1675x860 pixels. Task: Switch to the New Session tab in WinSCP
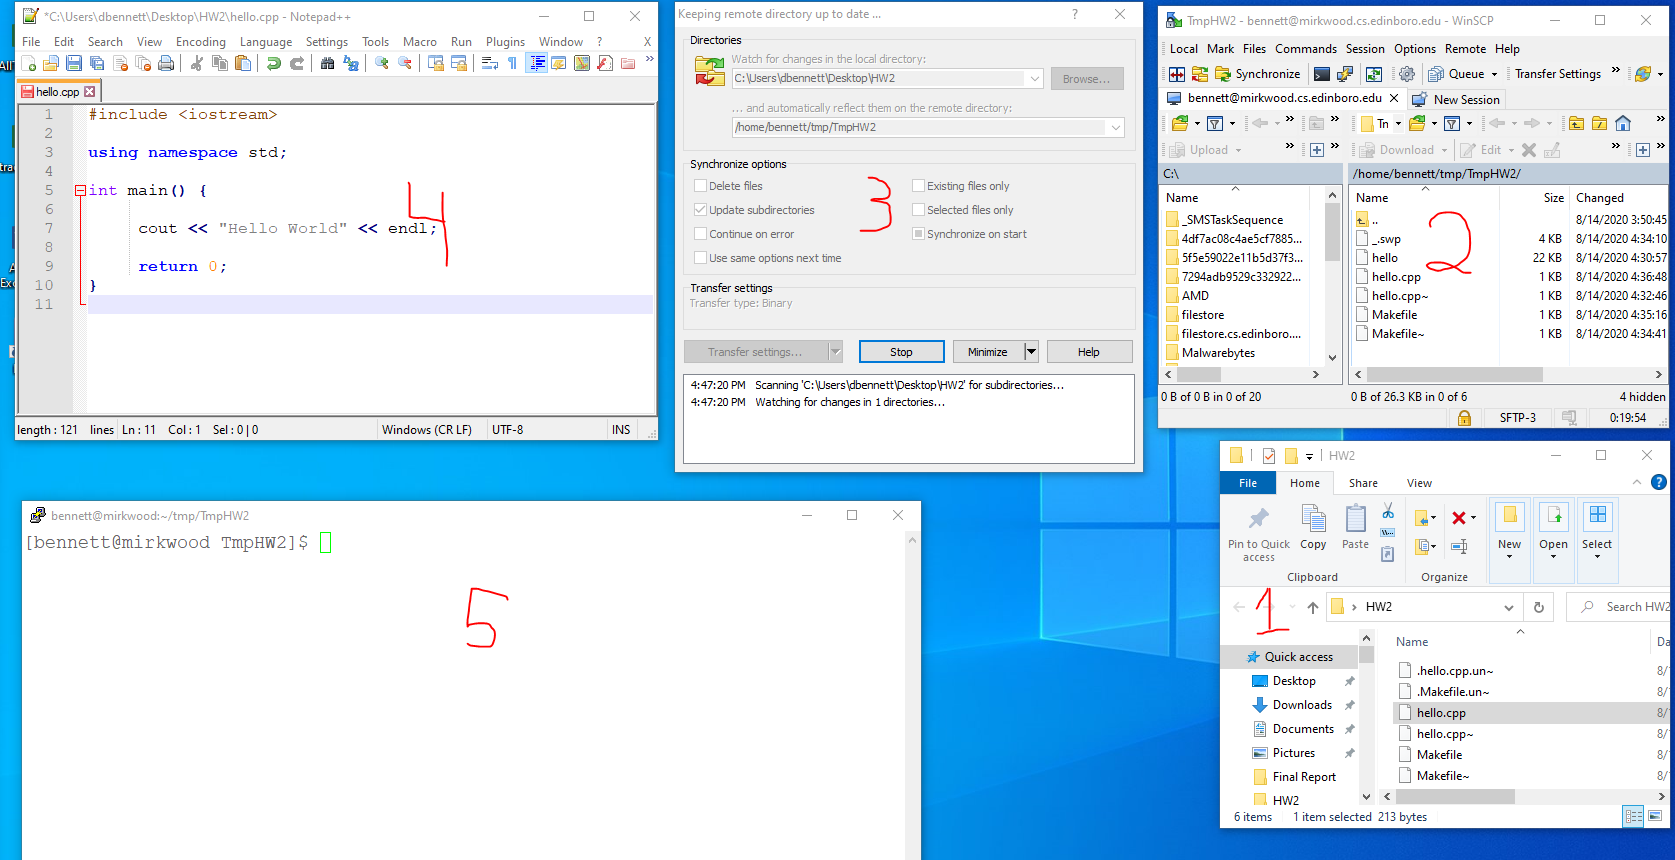[x=1465, y=100]
